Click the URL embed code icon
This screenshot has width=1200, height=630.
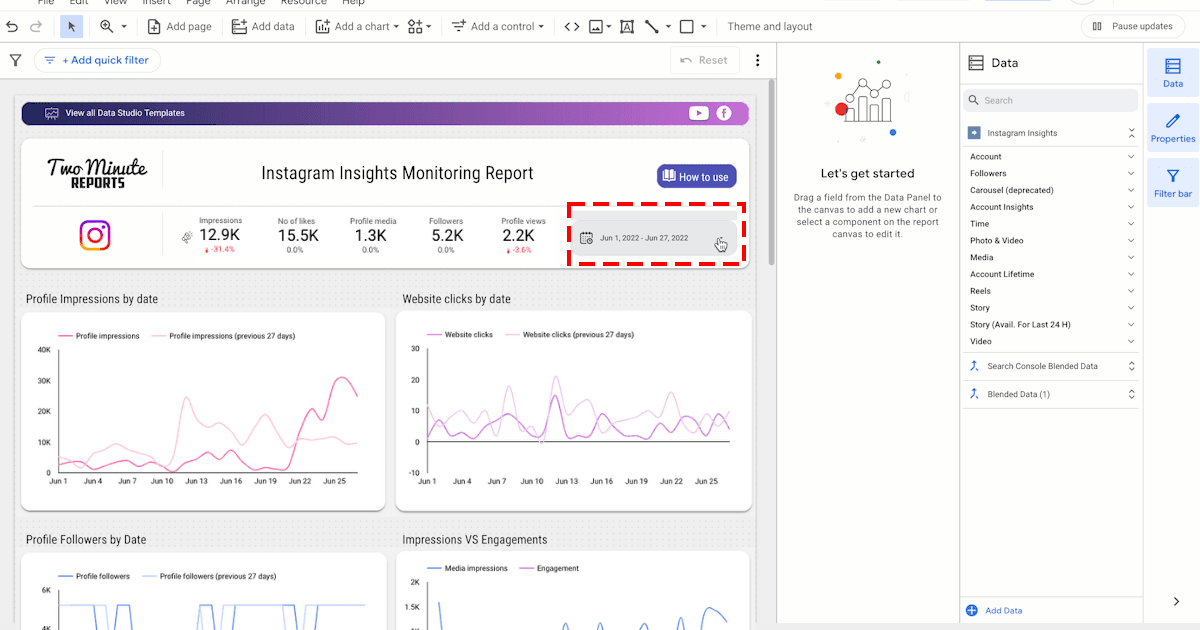pos(572,27)
